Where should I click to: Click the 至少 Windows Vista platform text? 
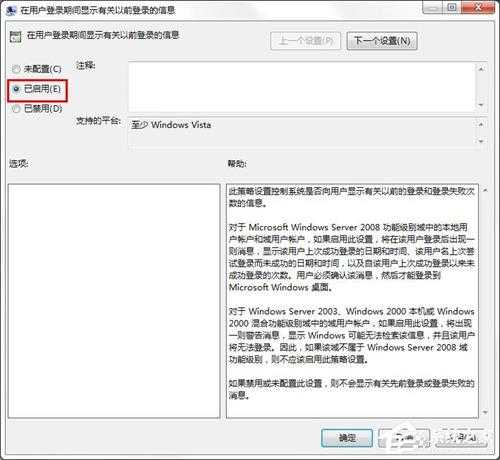pyautogui.click(x=171, y=125)
